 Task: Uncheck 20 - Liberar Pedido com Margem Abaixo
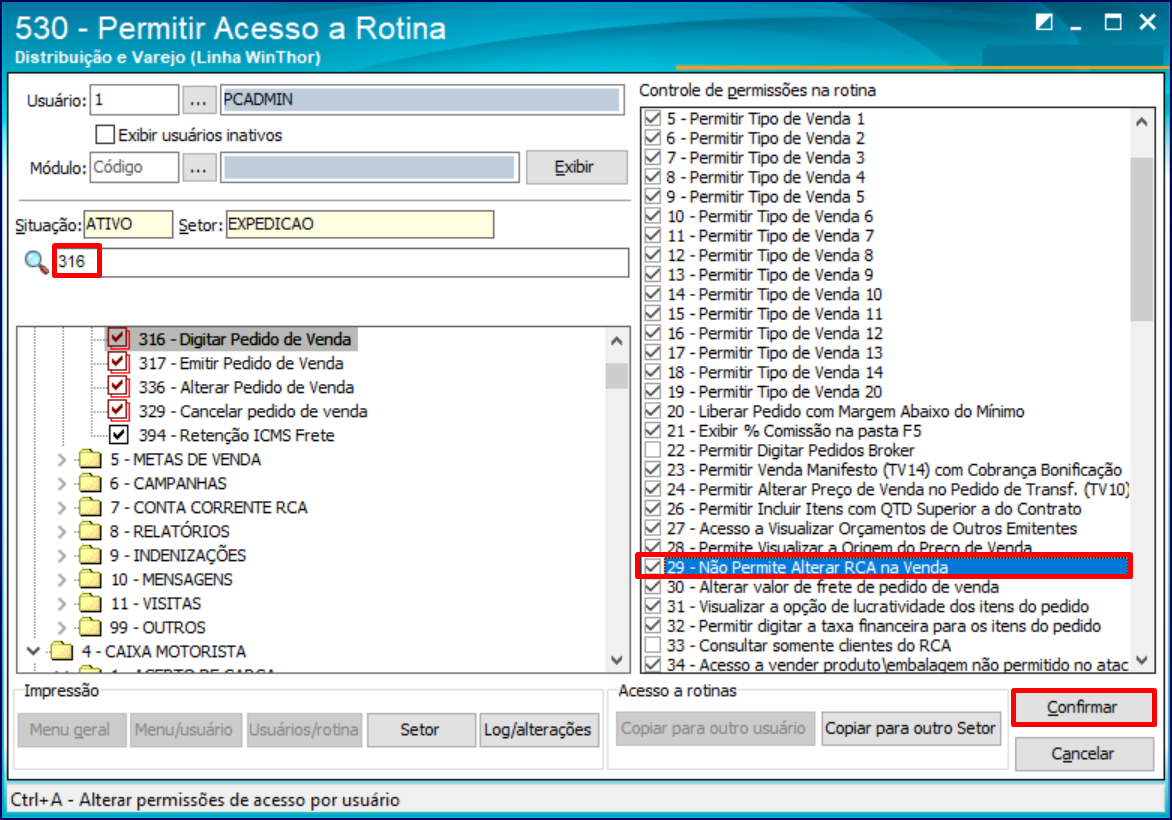click(x=653, y=411)
